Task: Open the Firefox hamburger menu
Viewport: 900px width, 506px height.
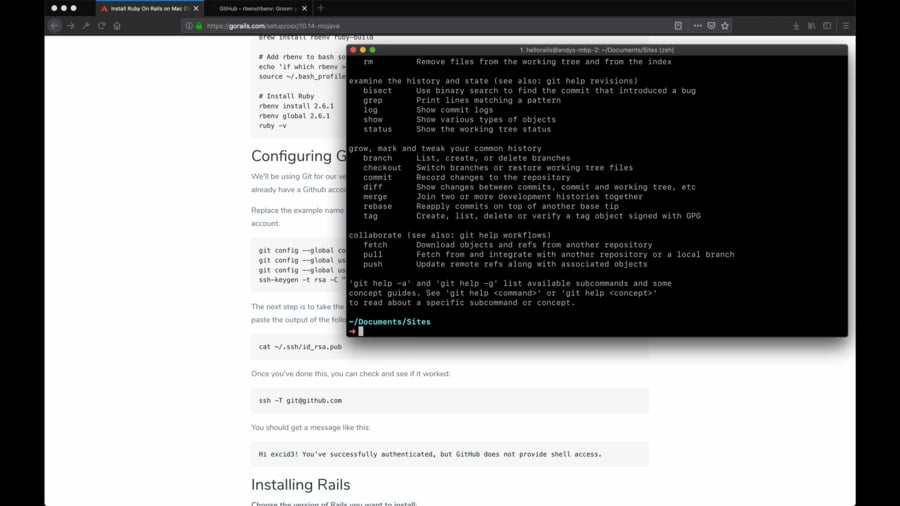Action: coord(845,26)
